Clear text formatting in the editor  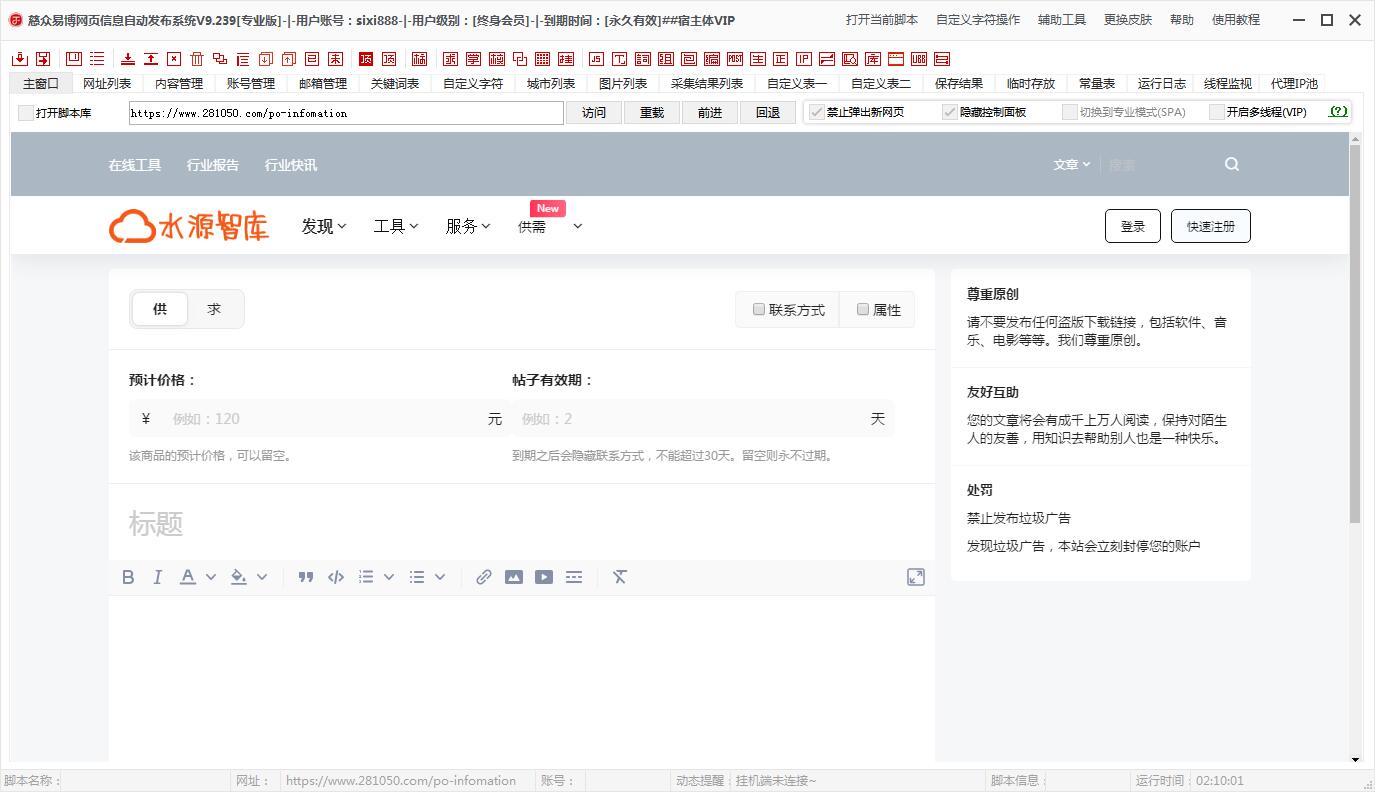tap(620, 577)
